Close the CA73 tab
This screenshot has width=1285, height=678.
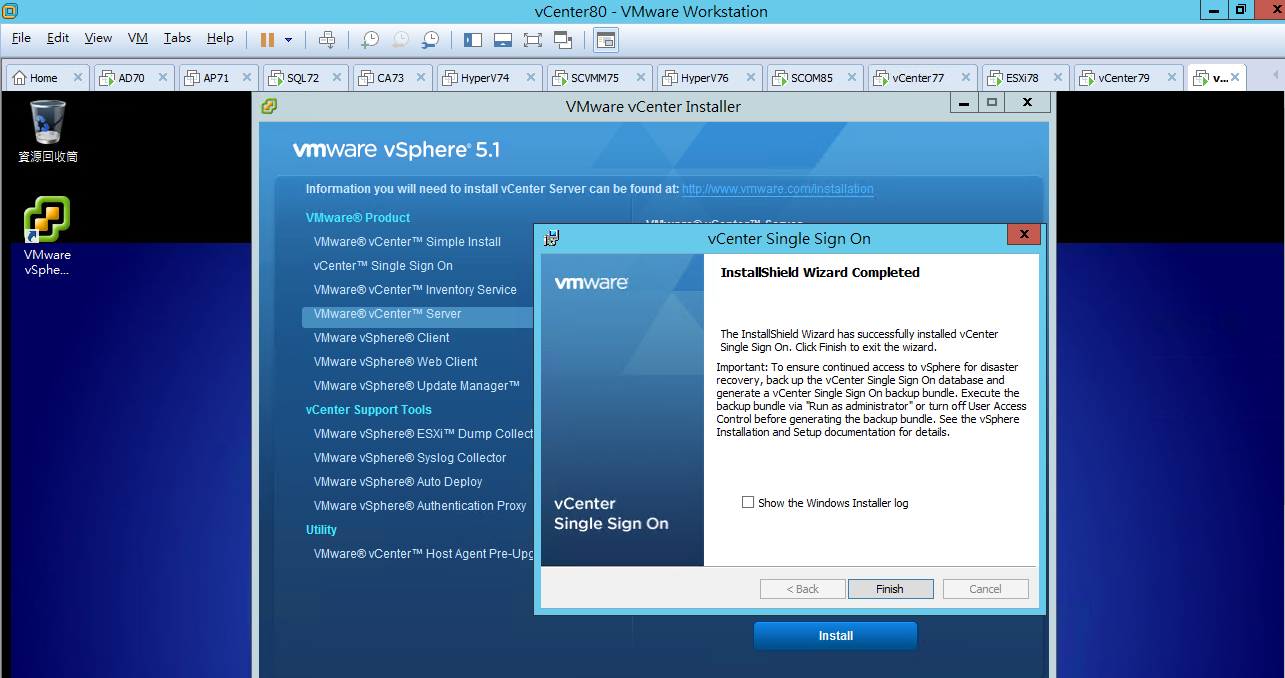click(x=422, y=78)
